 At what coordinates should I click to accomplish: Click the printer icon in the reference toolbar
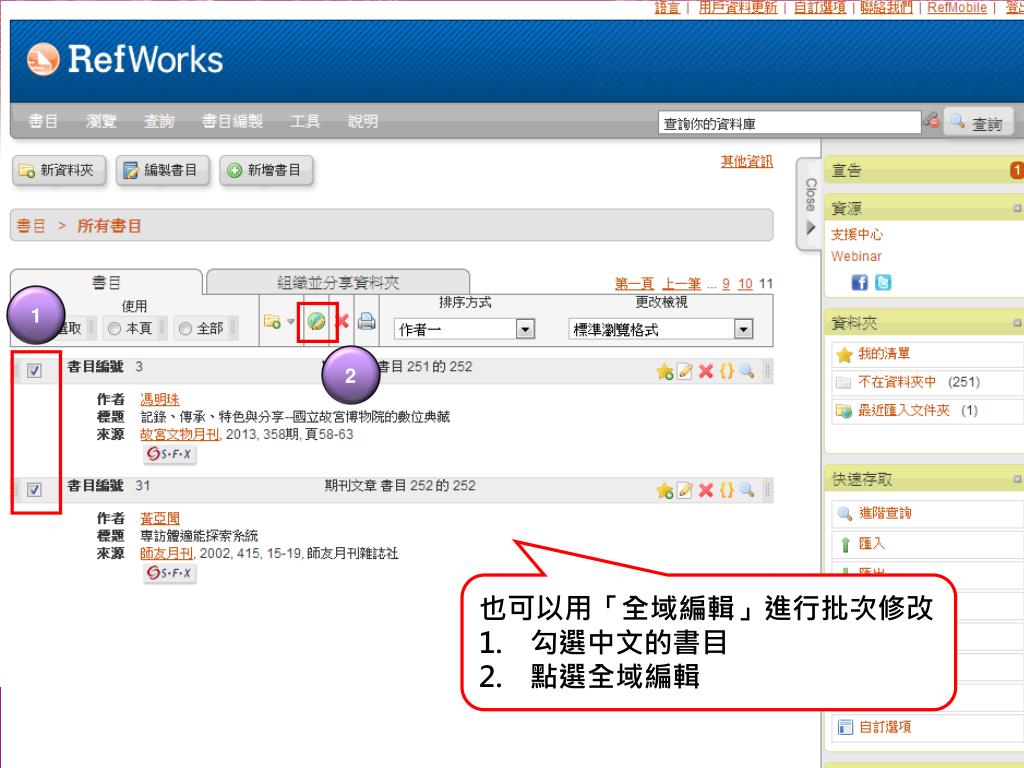point(366,321)
